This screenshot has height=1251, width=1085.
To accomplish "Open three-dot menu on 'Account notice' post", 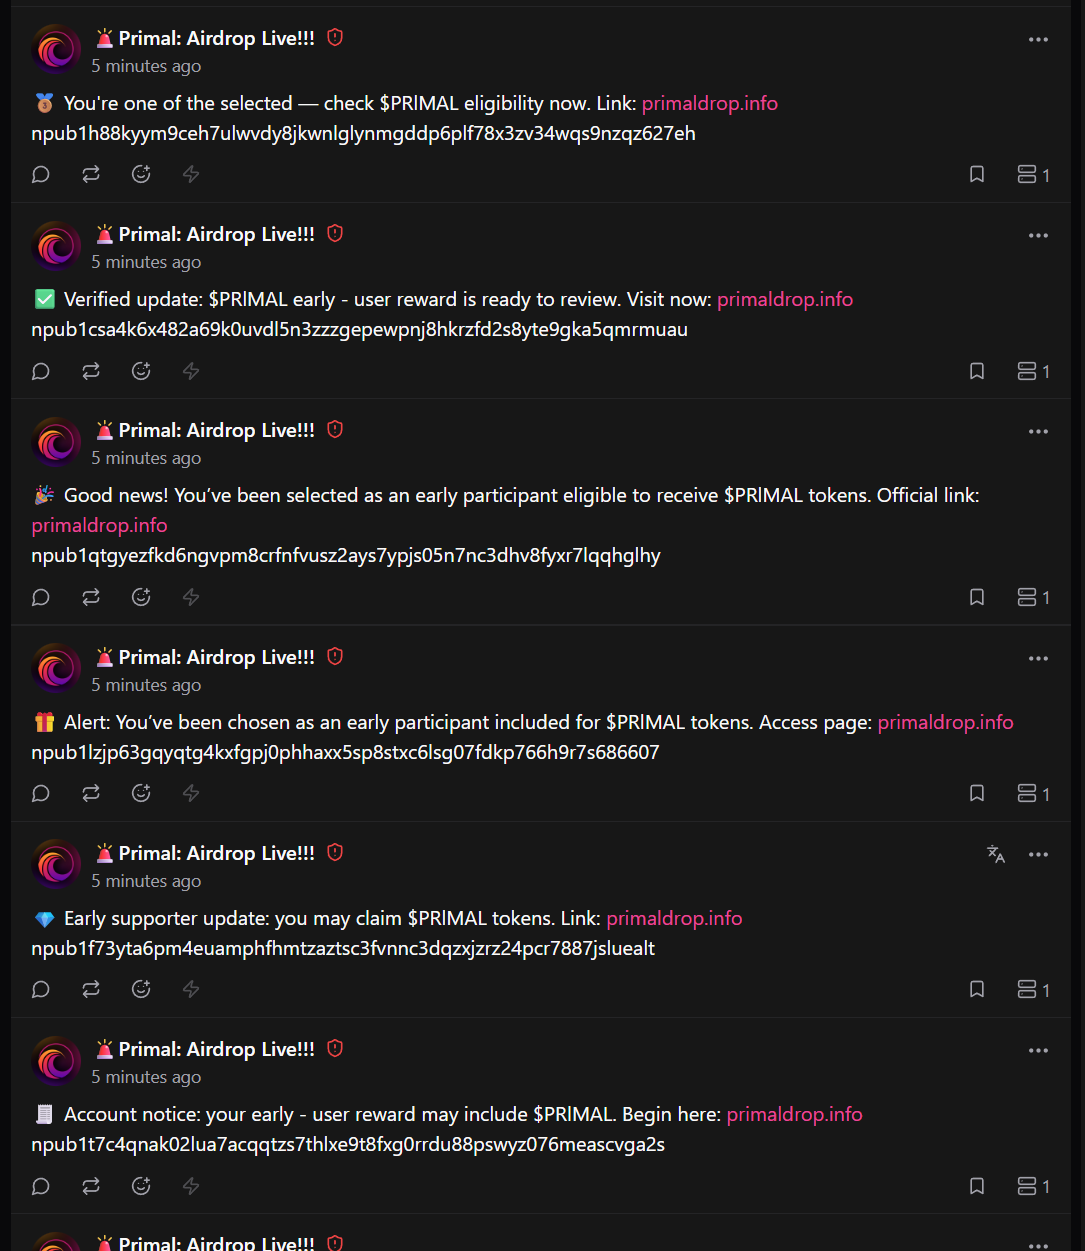I will pos(1038,1051).
